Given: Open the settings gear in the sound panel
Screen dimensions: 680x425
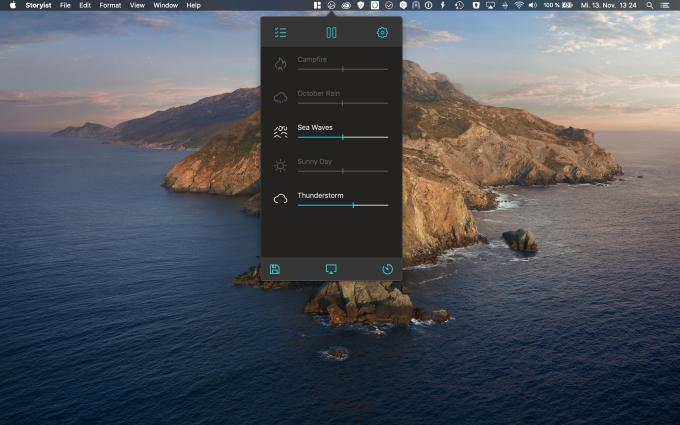Looking at the screenshot, I should pyautogui.click(x=382, y=33).
